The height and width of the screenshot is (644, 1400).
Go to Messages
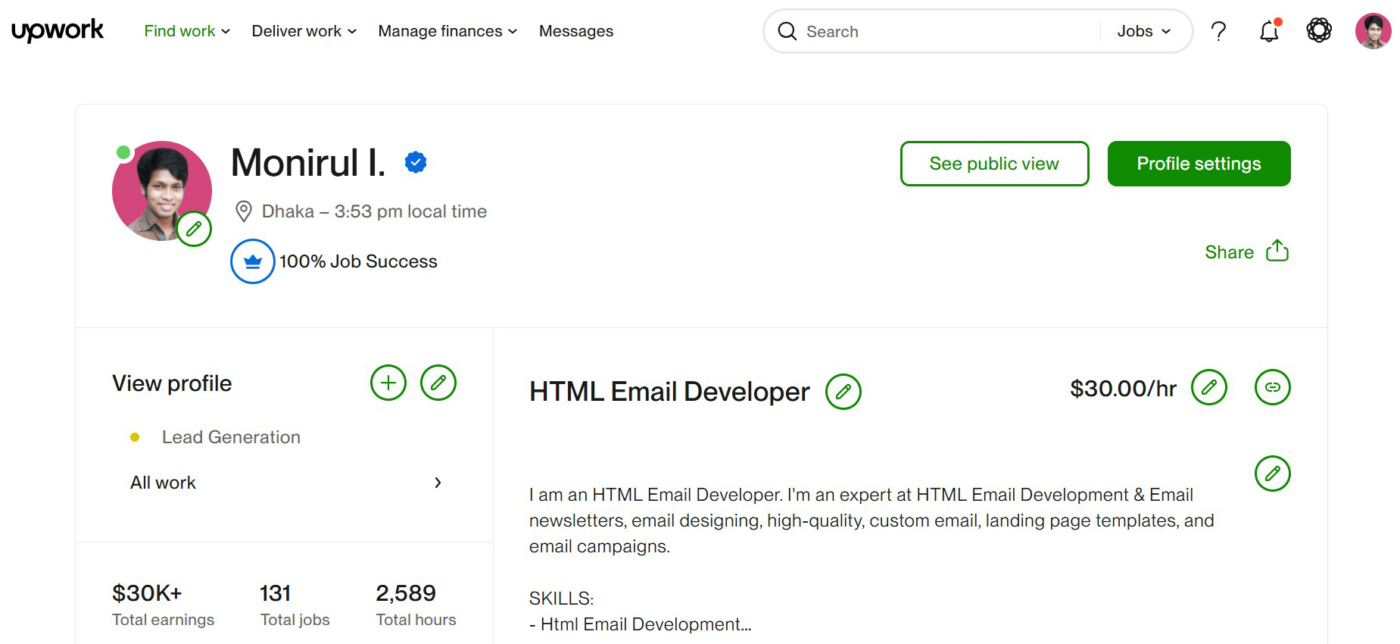coord(575,31)
